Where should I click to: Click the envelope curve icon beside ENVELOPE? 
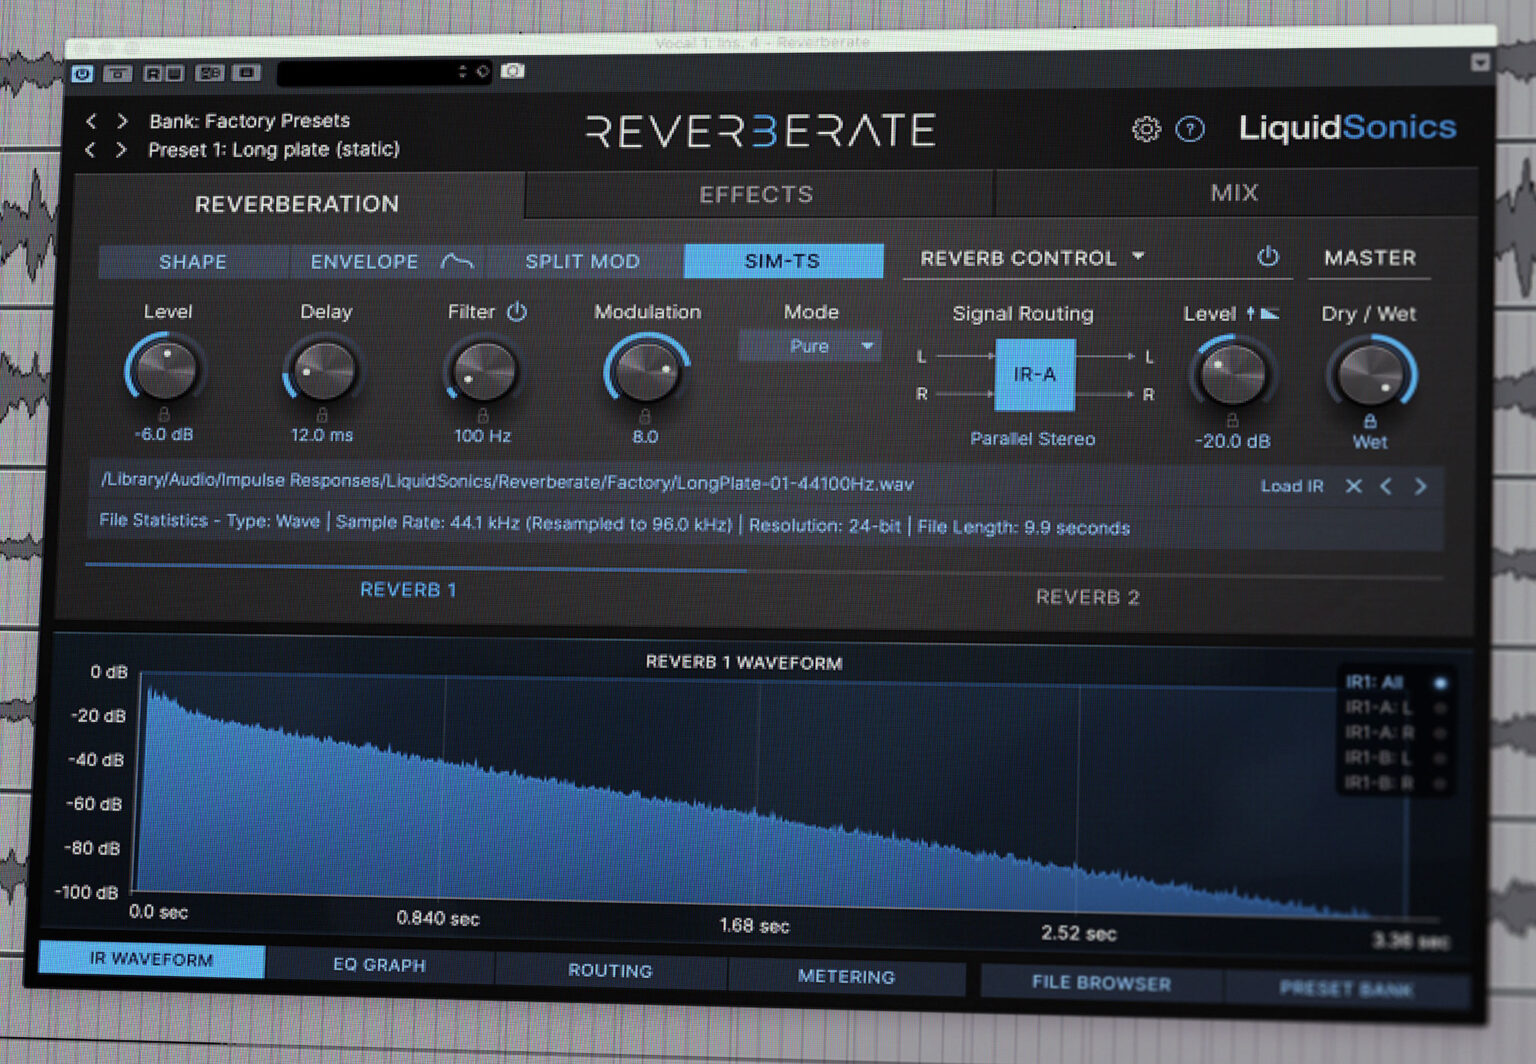(x=456, y=262)
